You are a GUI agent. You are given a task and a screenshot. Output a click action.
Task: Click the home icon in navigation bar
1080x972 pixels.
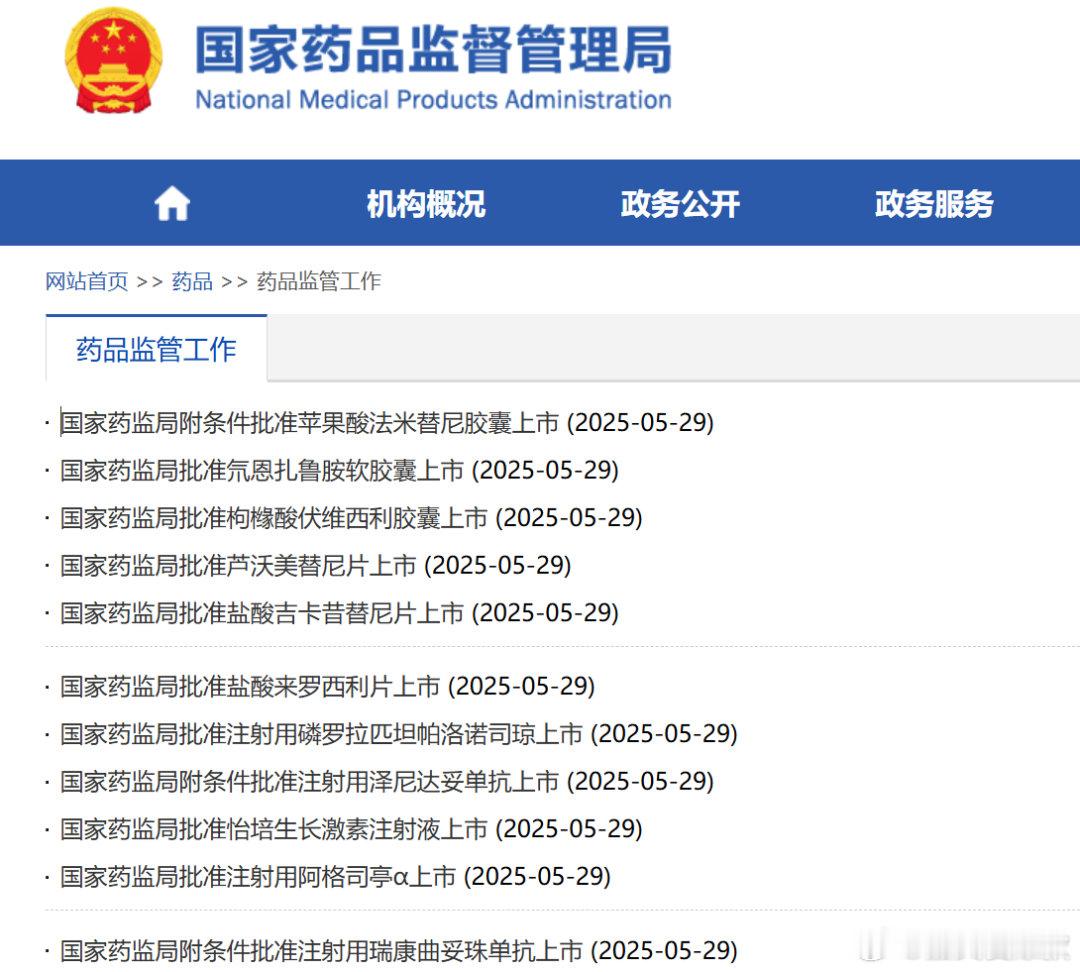[x=172, y=204]
